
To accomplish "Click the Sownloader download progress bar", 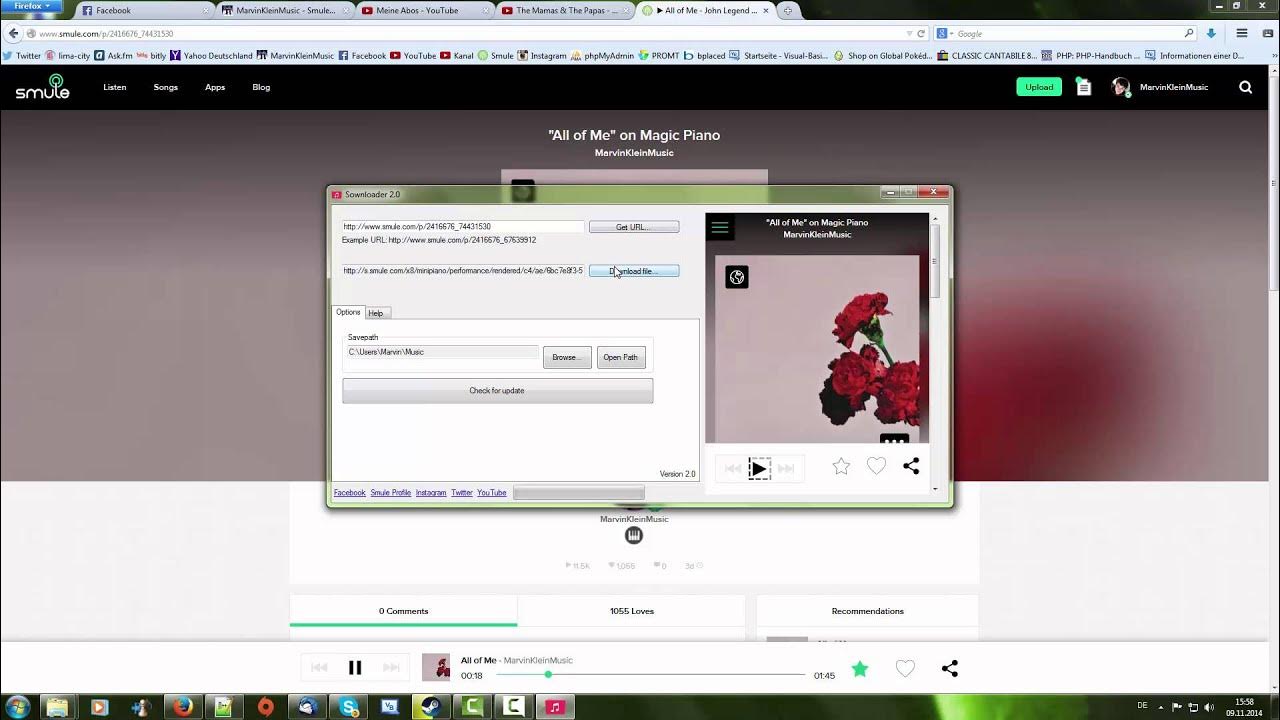I will tap(578, 492).
